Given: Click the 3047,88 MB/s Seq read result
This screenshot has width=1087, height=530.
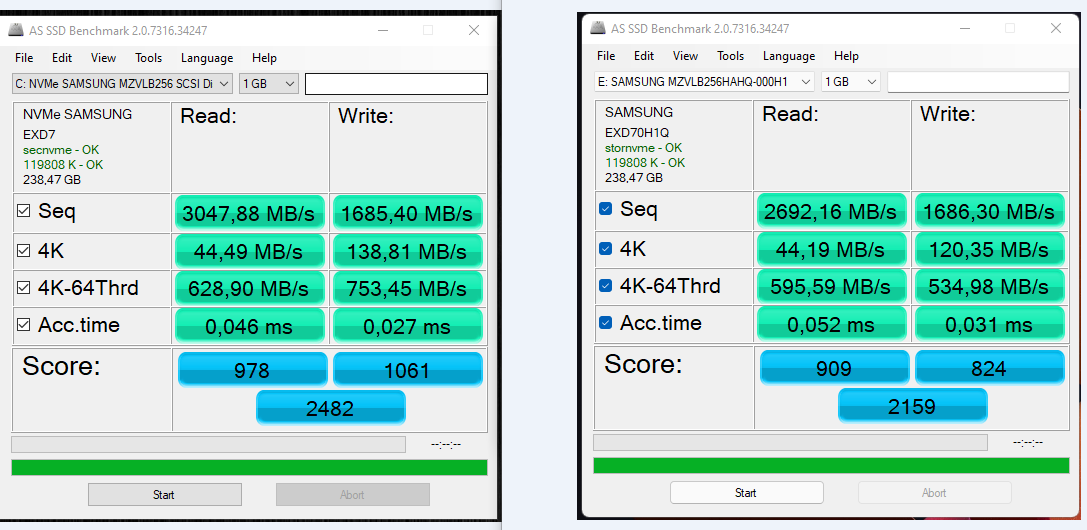Looking at the screenshot, I should point(250,213).
